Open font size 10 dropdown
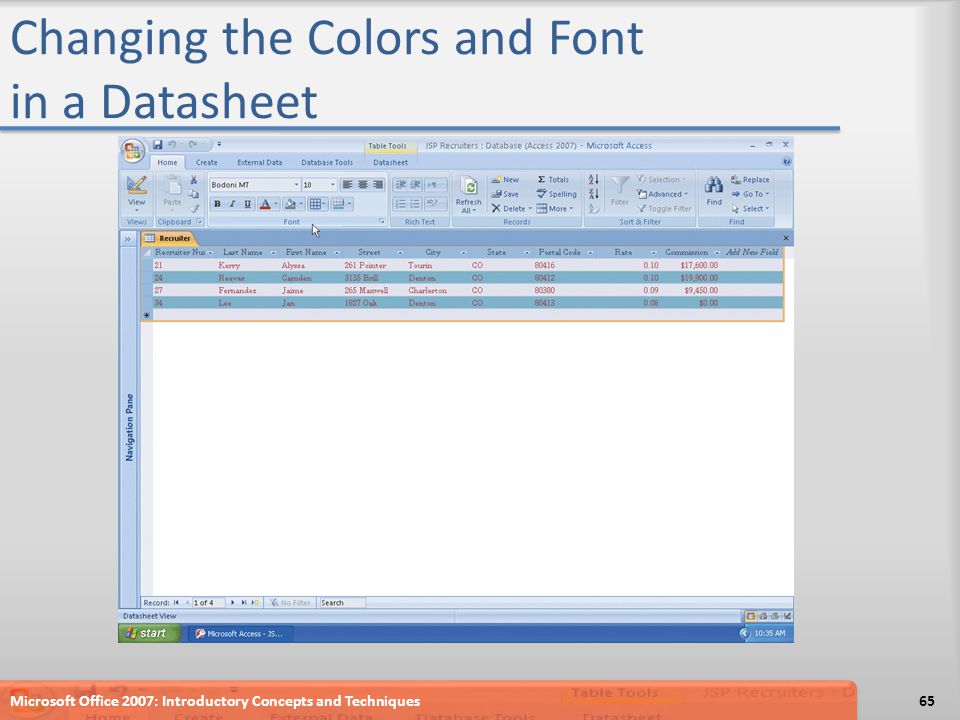960x720 pixels. [332, 184]
